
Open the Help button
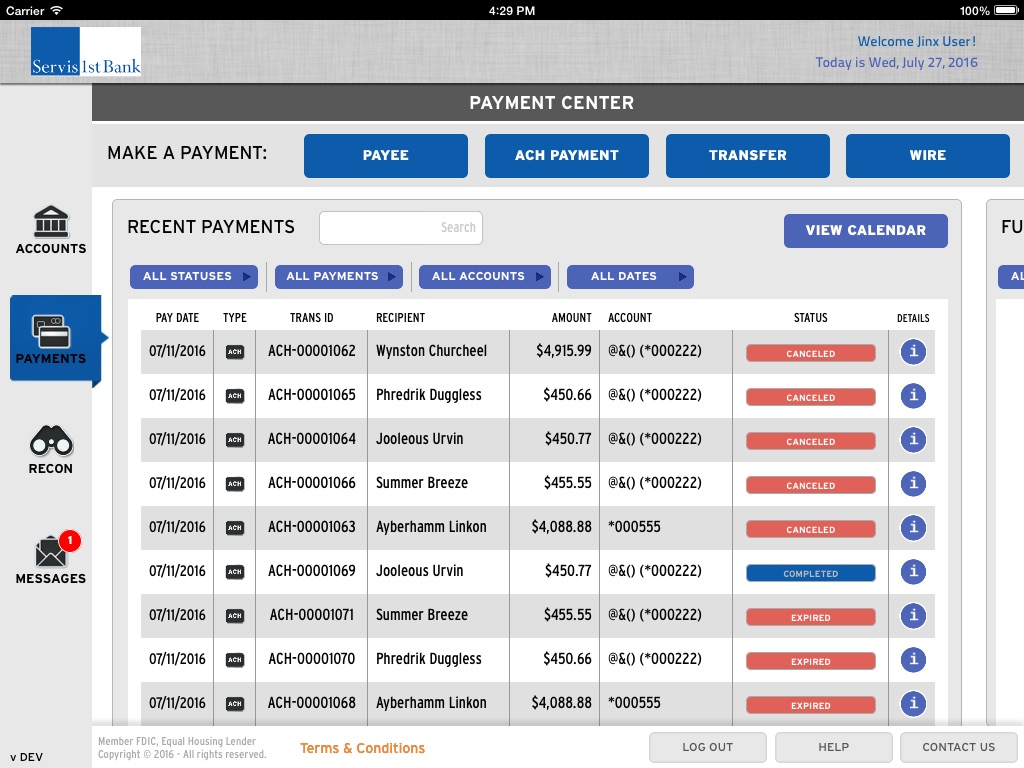[x=833, y=747]
